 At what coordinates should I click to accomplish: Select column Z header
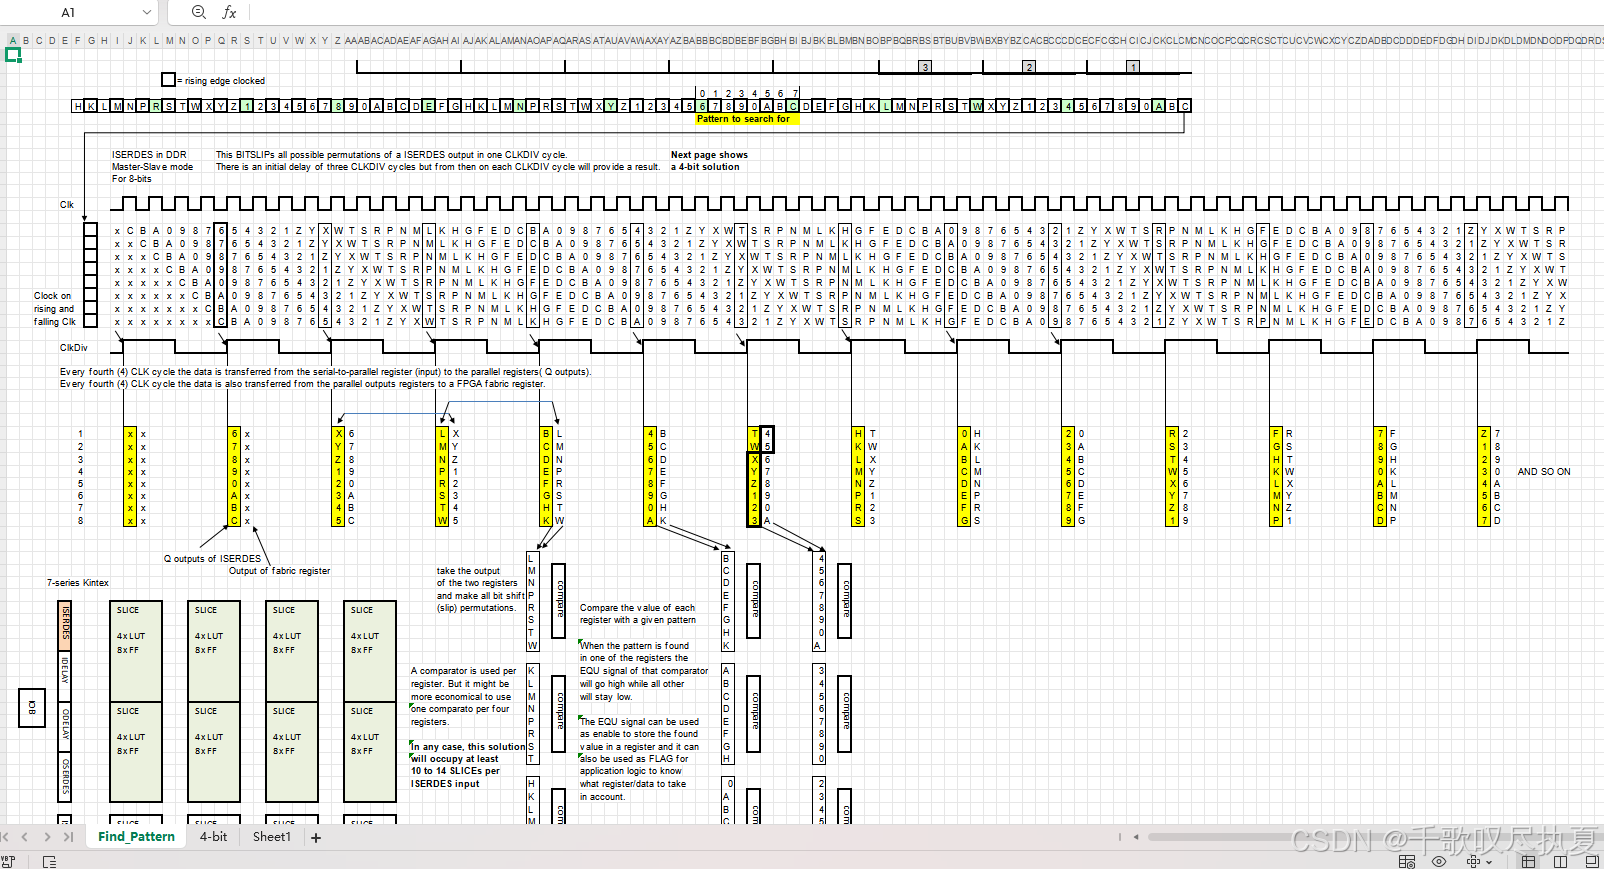pos(338,40)
